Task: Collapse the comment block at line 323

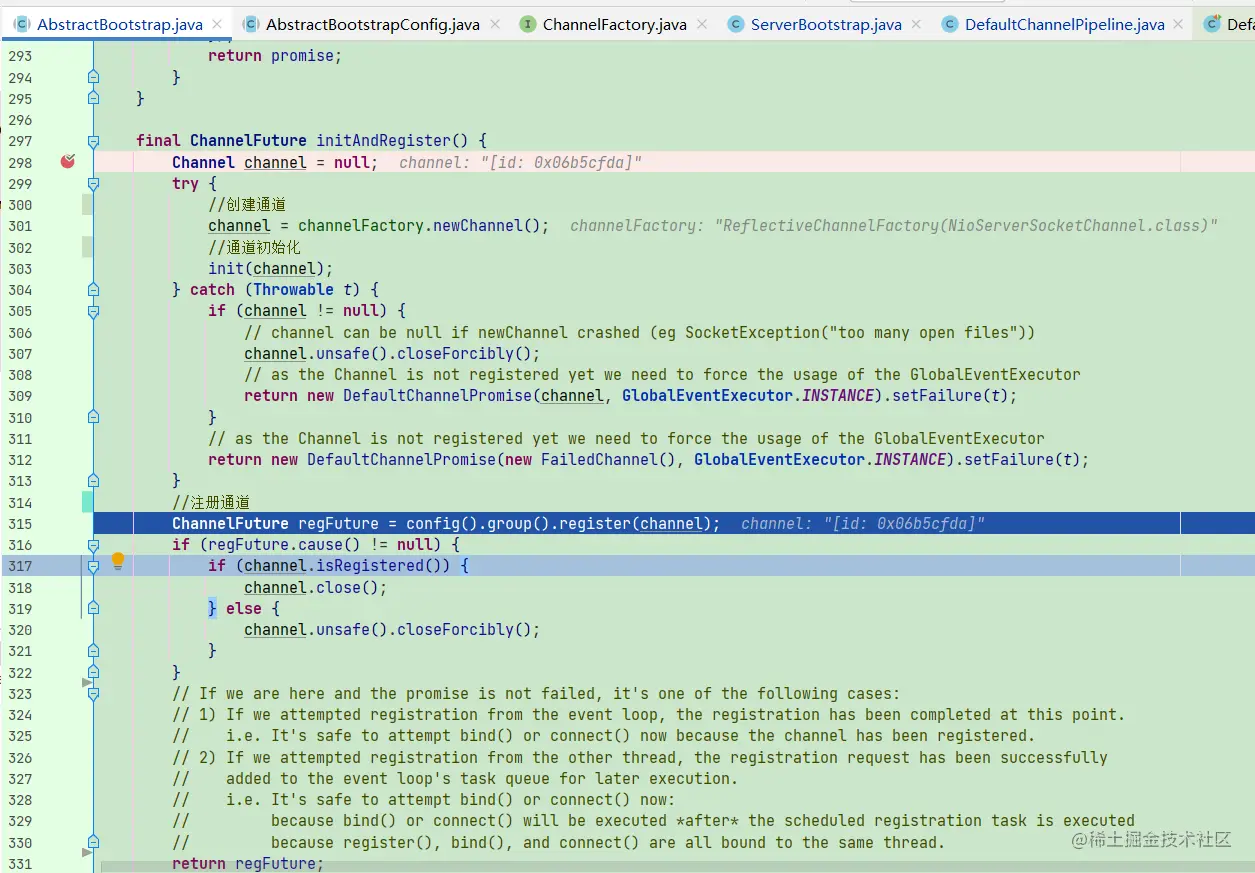Action: [x=93, y=693]
